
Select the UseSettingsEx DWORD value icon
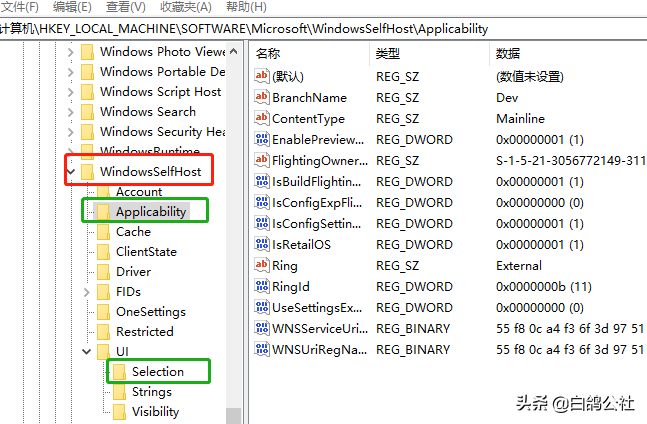pos(262,308)
